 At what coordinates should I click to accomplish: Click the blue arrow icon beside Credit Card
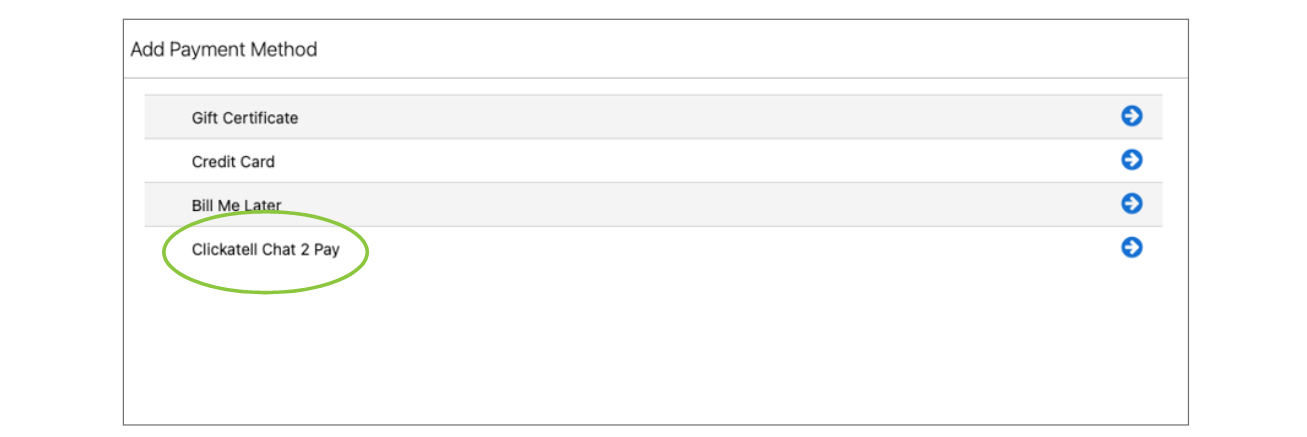(1131, 160)
